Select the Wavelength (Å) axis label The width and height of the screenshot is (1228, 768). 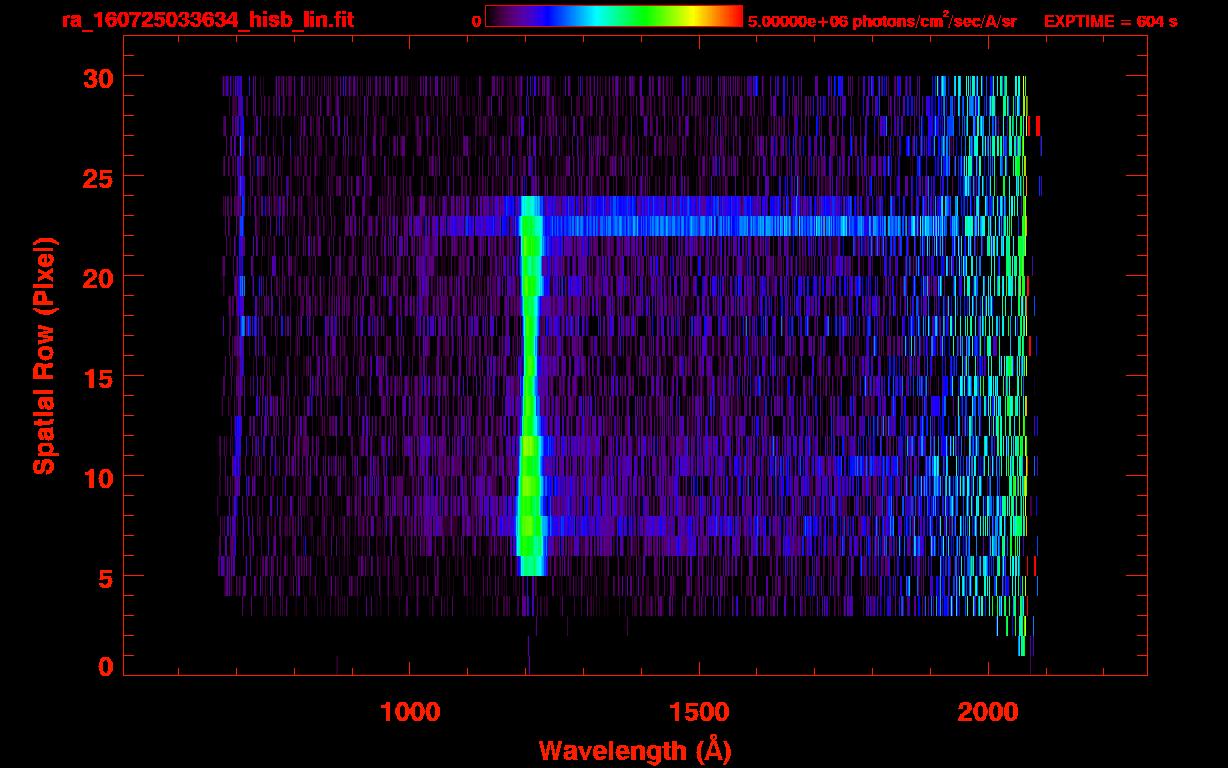point(629,749)
